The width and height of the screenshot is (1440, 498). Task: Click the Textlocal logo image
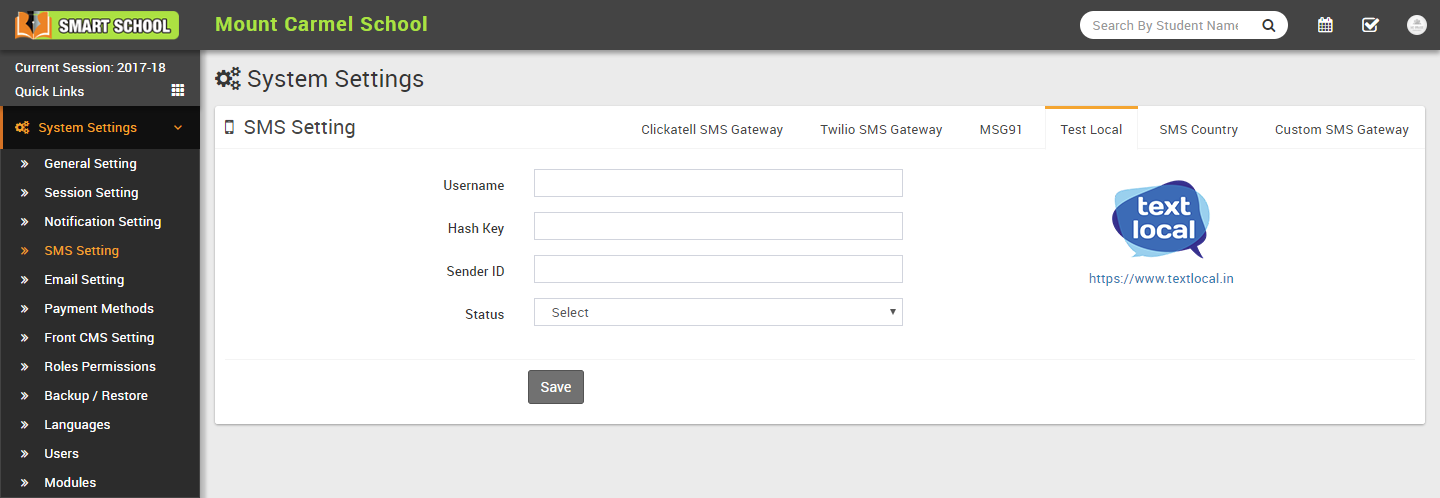pos(1161,220)
